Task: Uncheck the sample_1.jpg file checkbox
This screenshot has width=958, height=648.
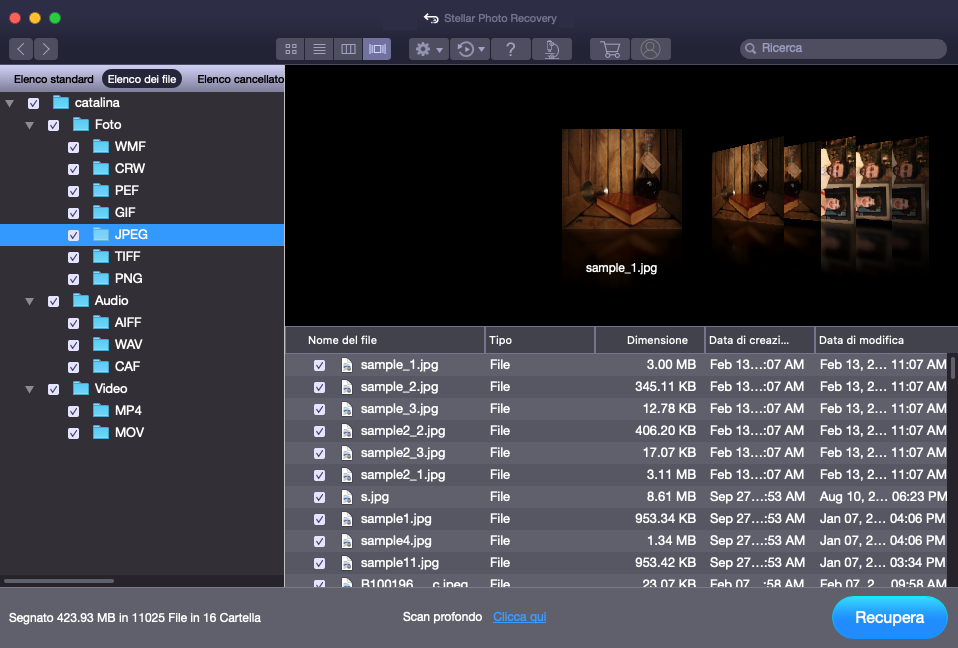Action: [x=319, y=365]
